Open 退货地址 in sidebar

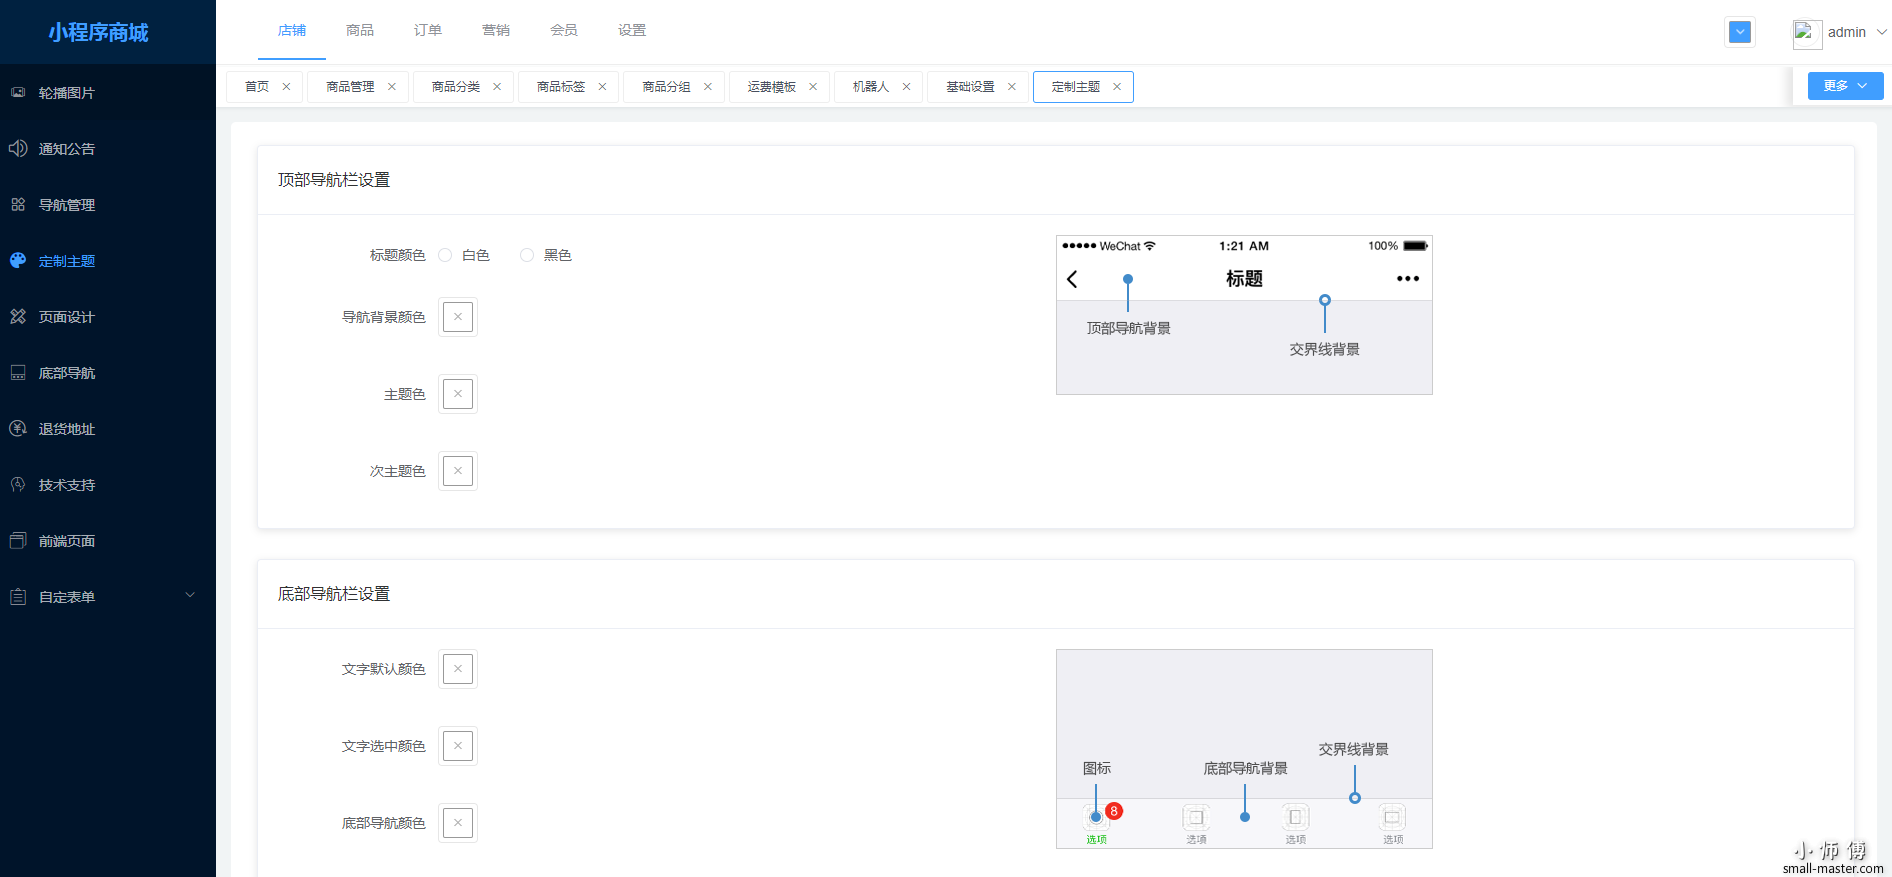108,428
